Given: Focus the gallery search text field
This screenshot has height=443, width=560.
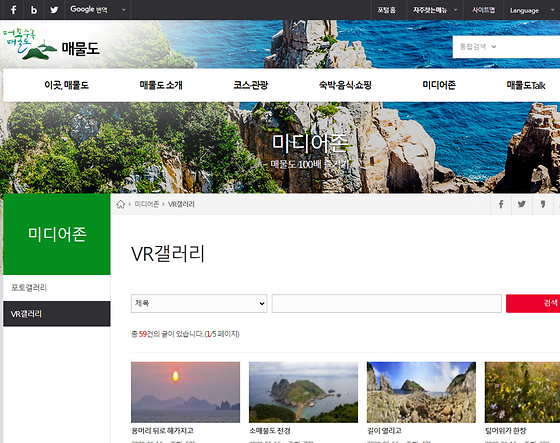Looking at the screenshot, I should pos(386,303).
